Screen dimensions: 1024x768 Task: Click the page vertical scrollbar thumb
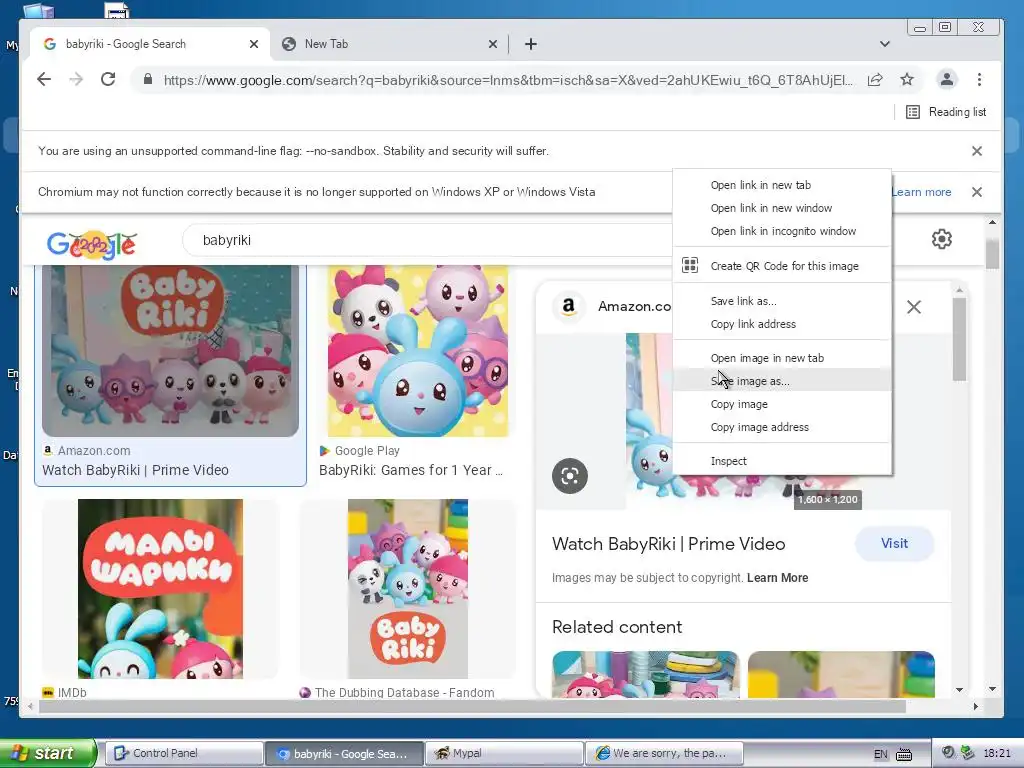(992, 254)
